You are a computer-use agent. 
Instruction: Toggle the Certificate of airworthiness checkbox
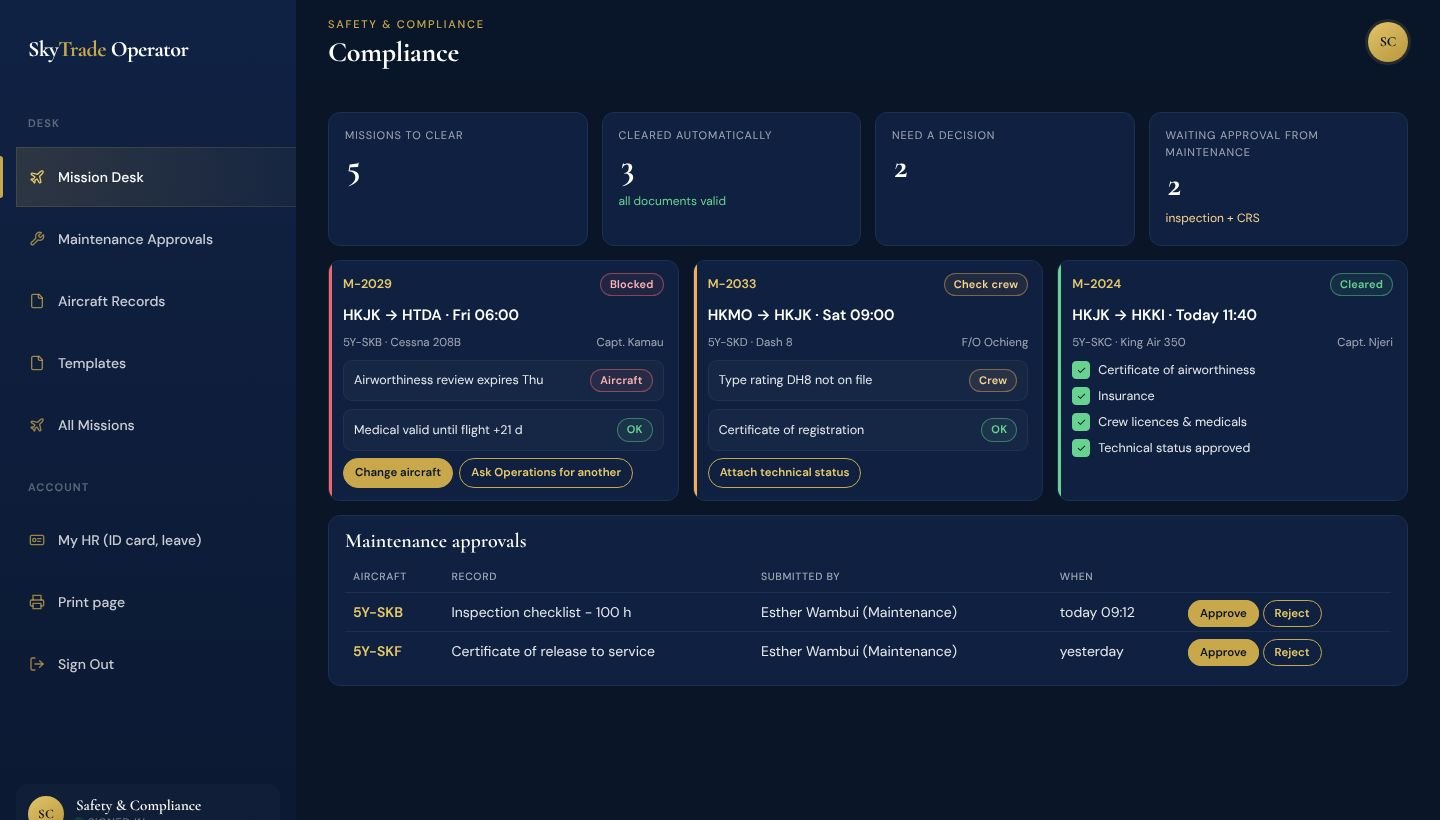(x=1081, y=370)
